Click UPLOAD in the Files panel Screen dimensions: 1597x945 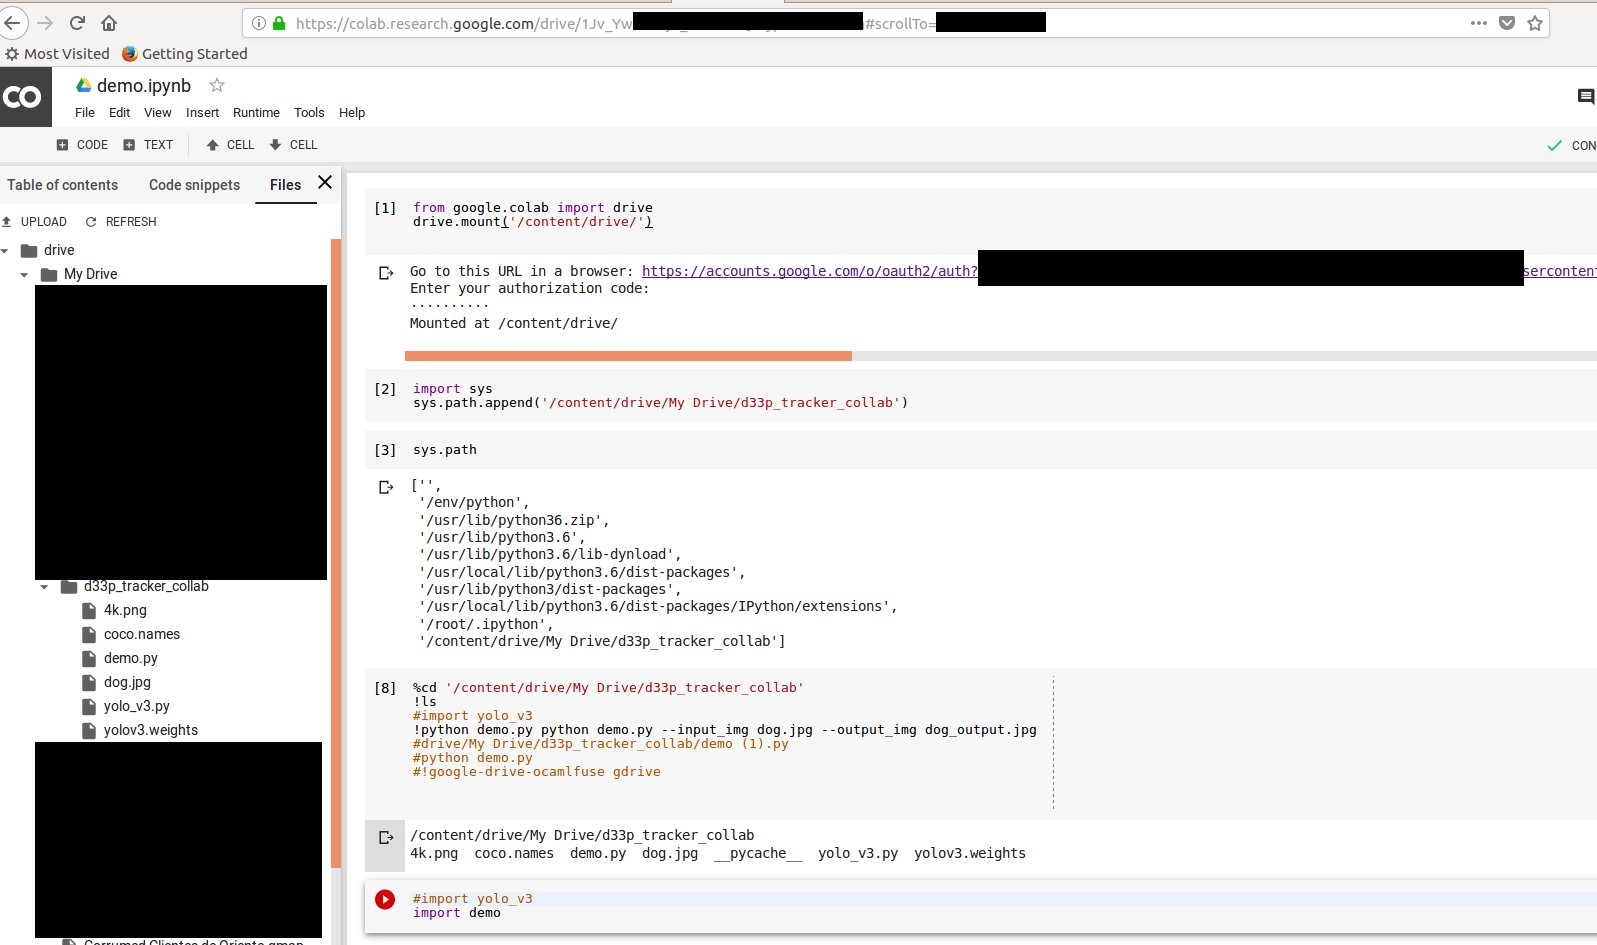pyautogui.click(x=34, y=222)
